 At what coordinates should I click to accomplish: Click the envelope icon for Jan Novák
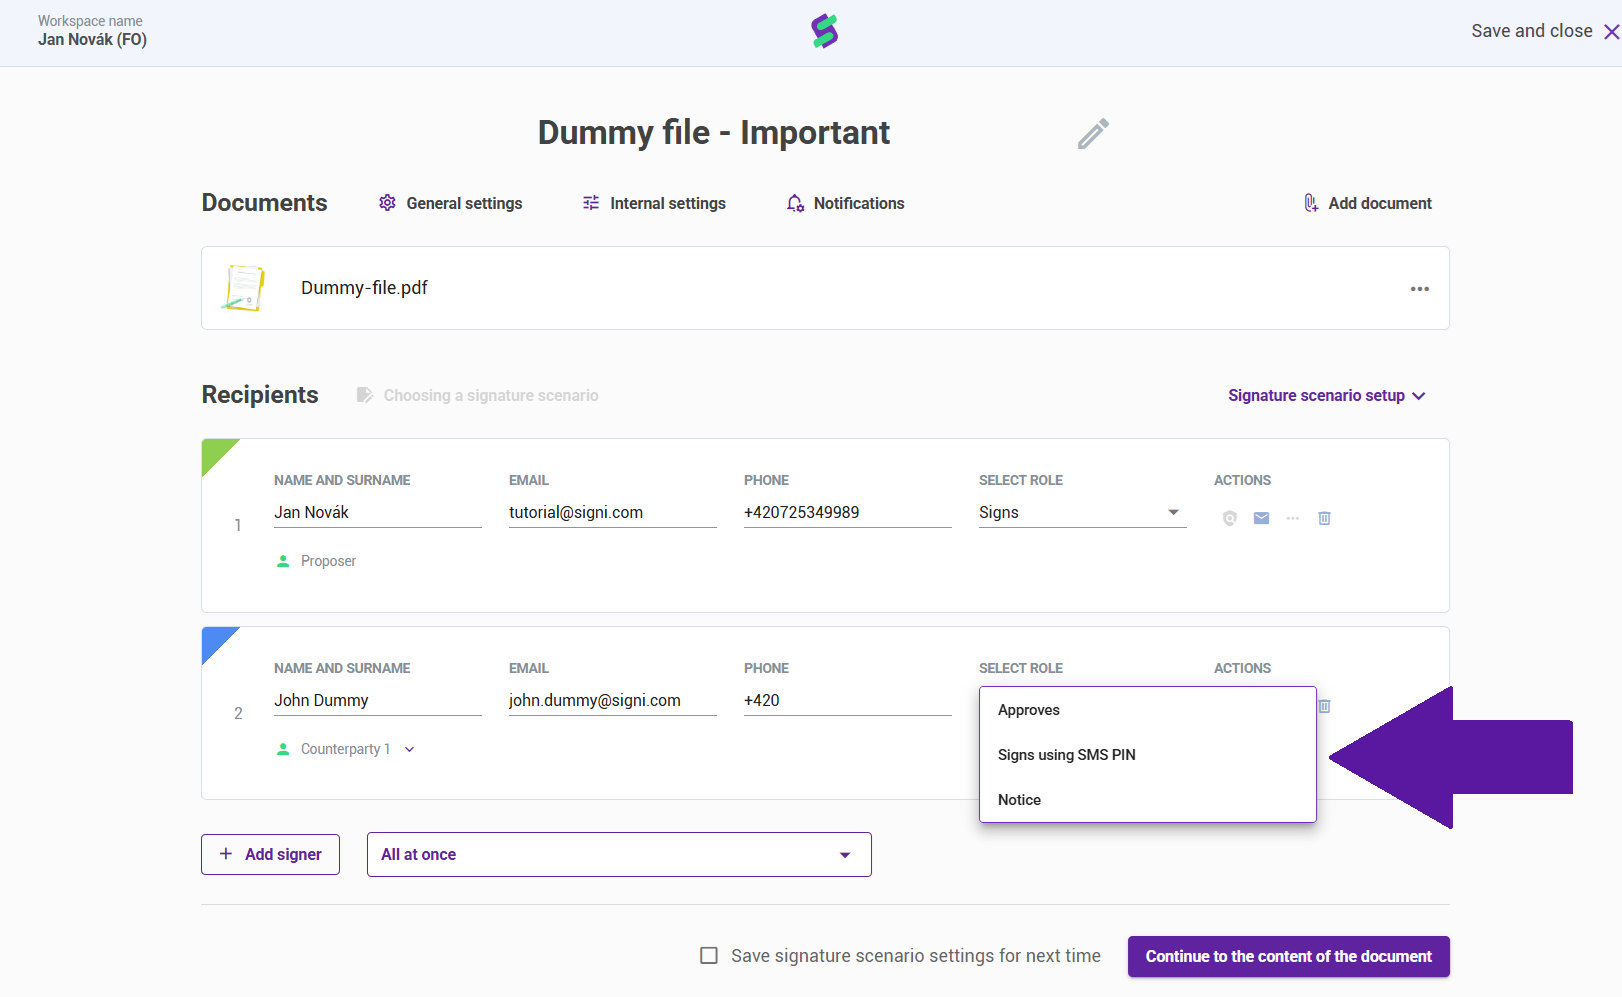[1261, 518]
